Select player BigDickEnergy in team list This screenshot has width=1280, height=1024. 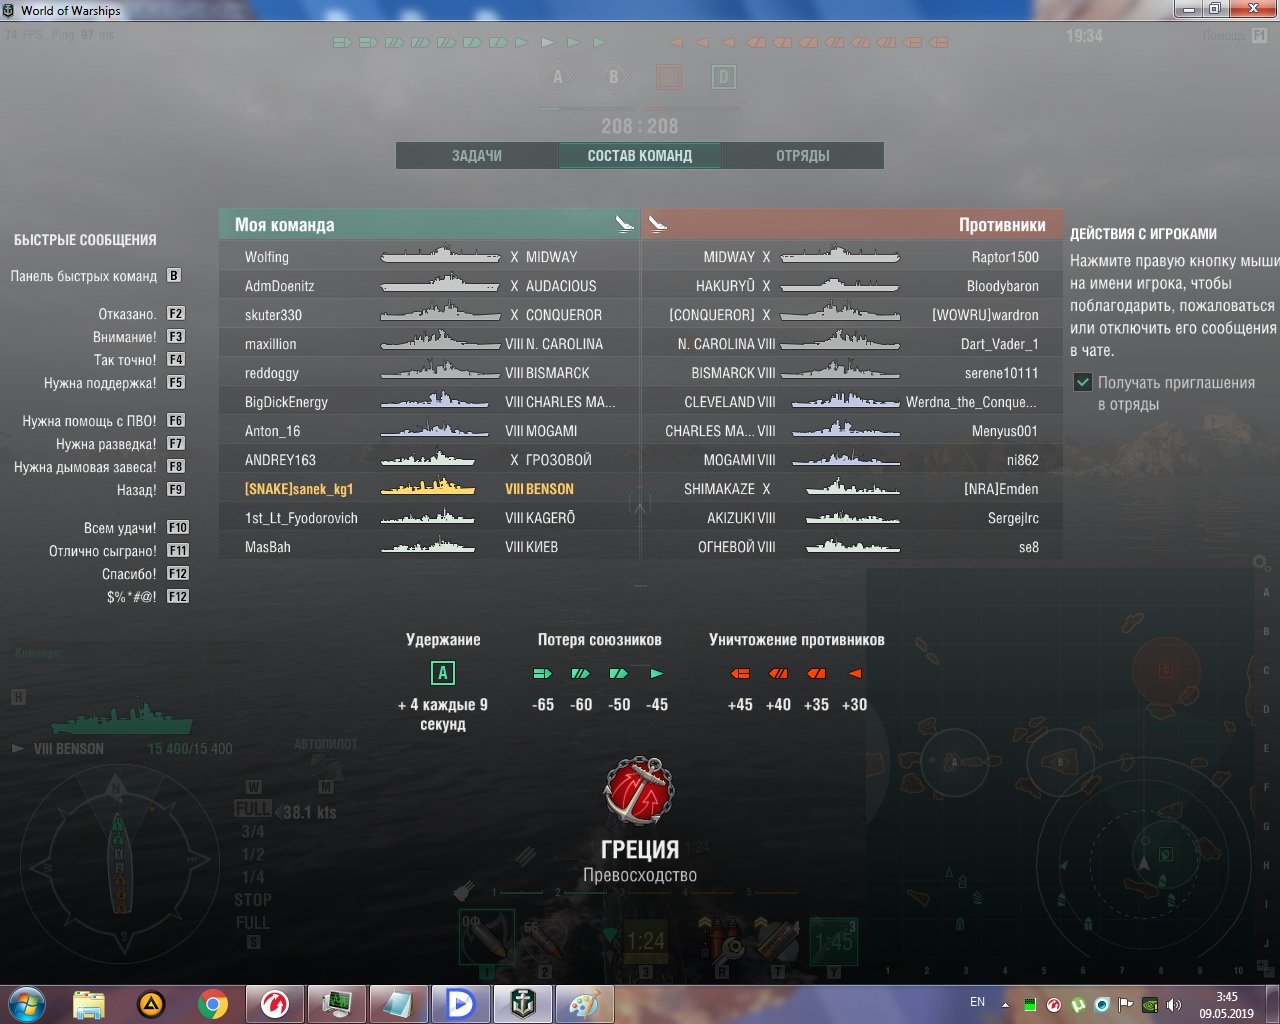[286, 402]
